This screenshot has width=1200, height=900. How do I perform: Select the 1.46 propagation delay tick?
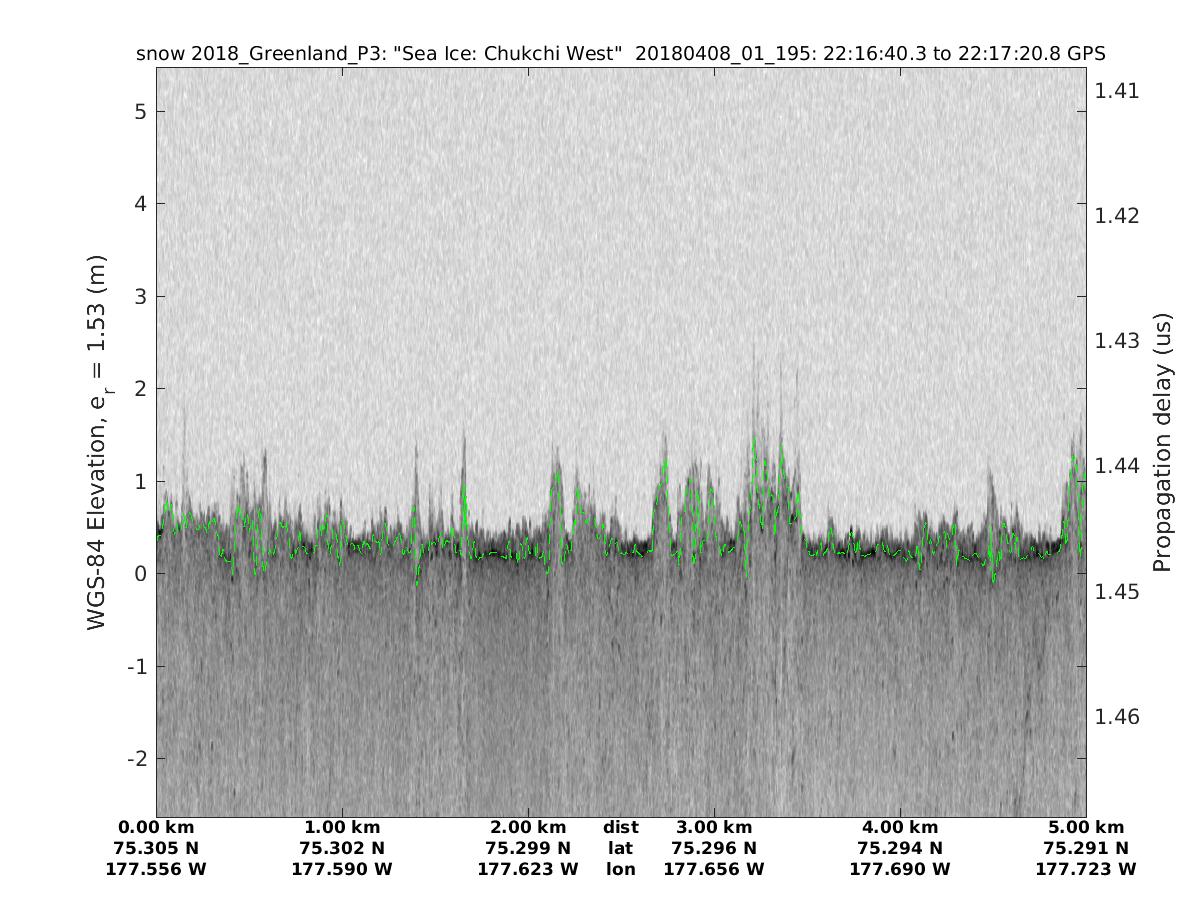tap(1116, 717)
